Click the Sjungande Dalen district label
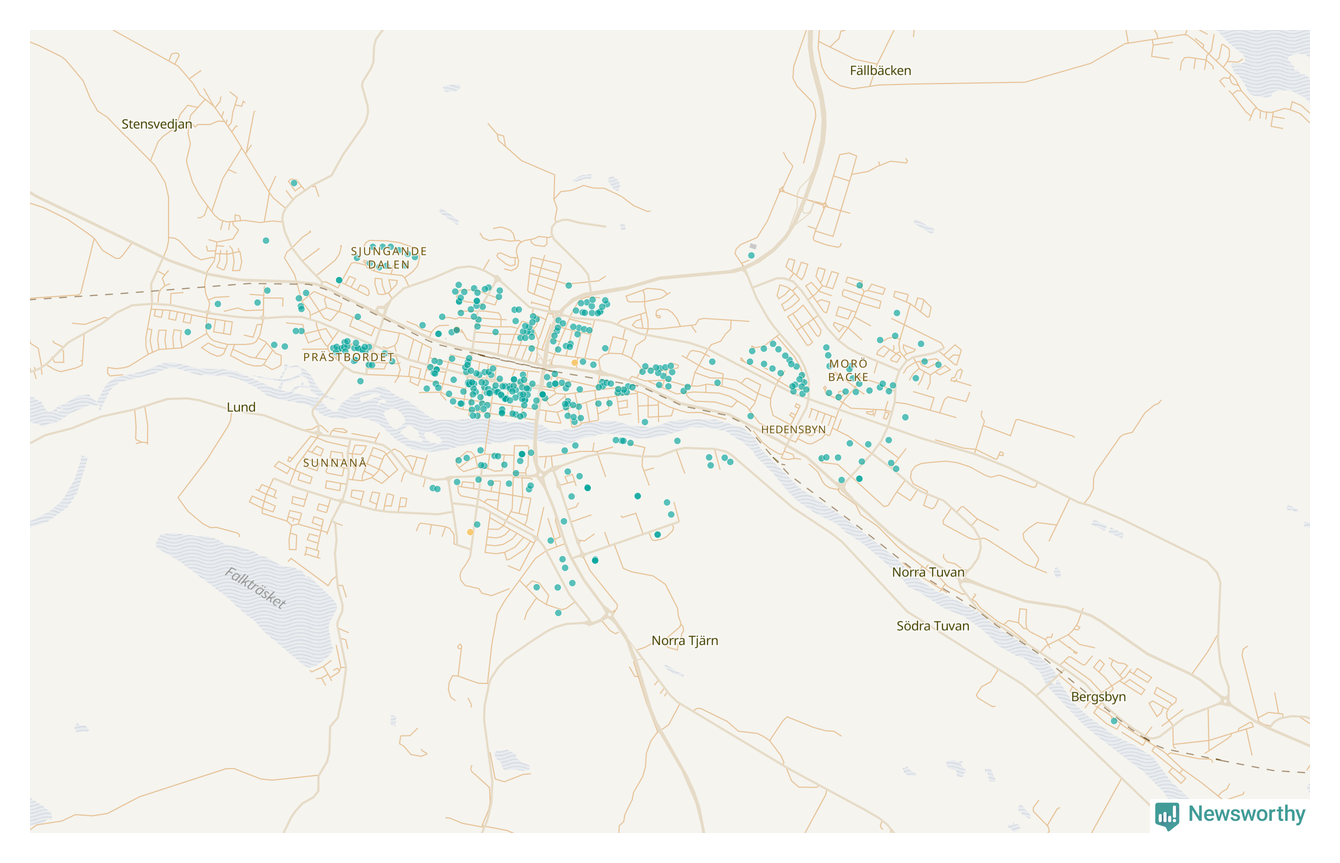 [x=389, y=258]
